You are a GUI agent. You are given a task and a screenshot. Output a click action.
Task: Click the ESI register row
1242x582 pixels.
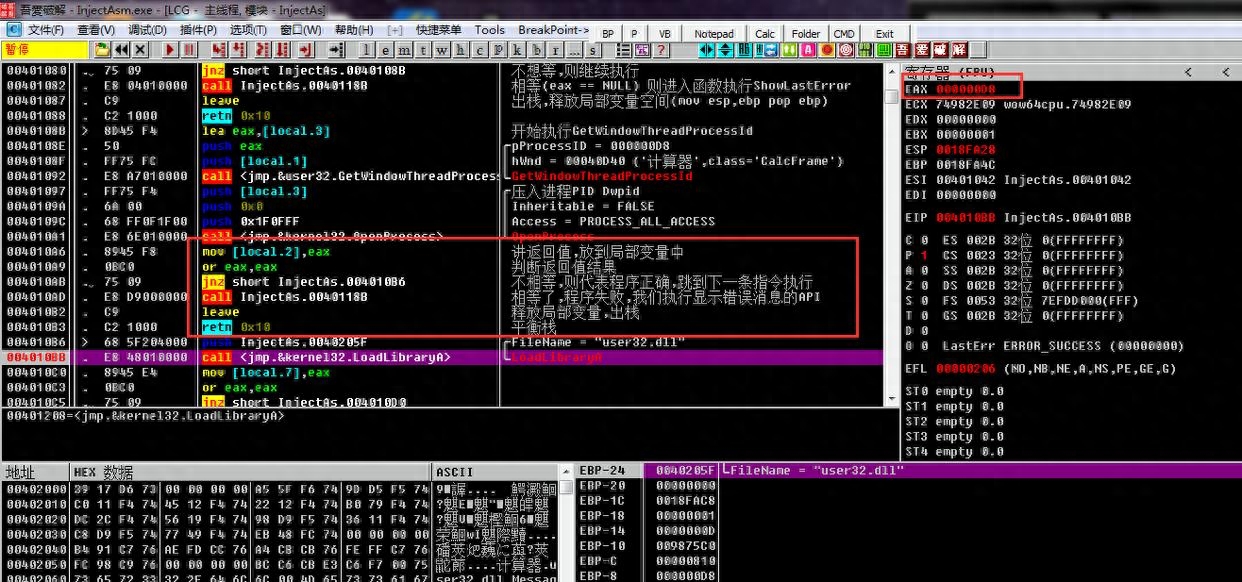1018,180
